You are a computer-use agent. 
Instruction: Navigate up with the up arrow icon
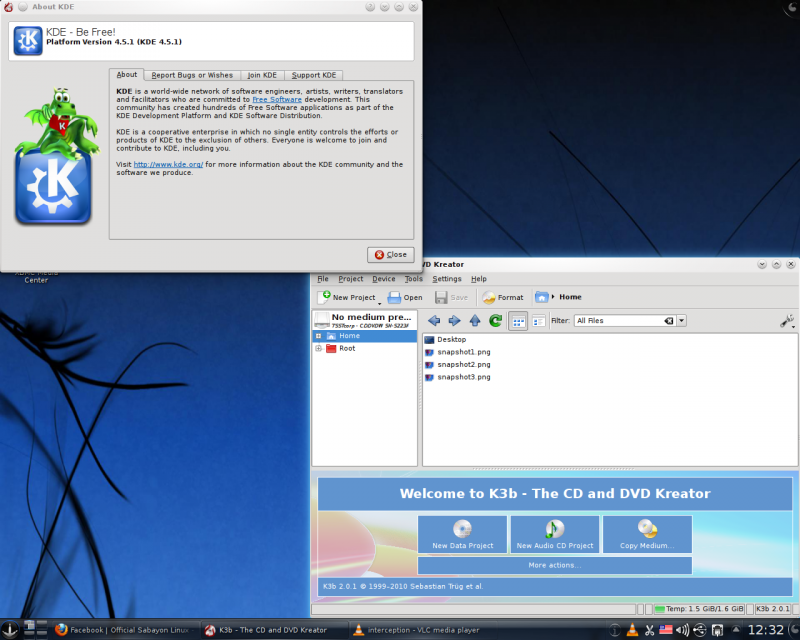pos(475,321)
